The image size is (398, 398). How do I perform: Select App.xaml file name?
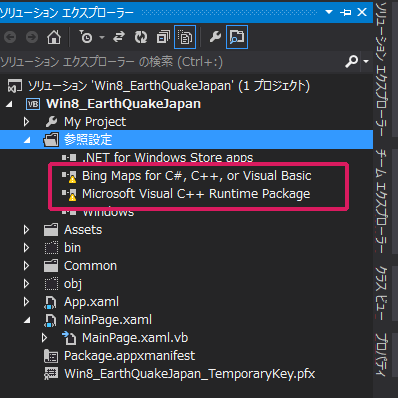coord(91,302)
